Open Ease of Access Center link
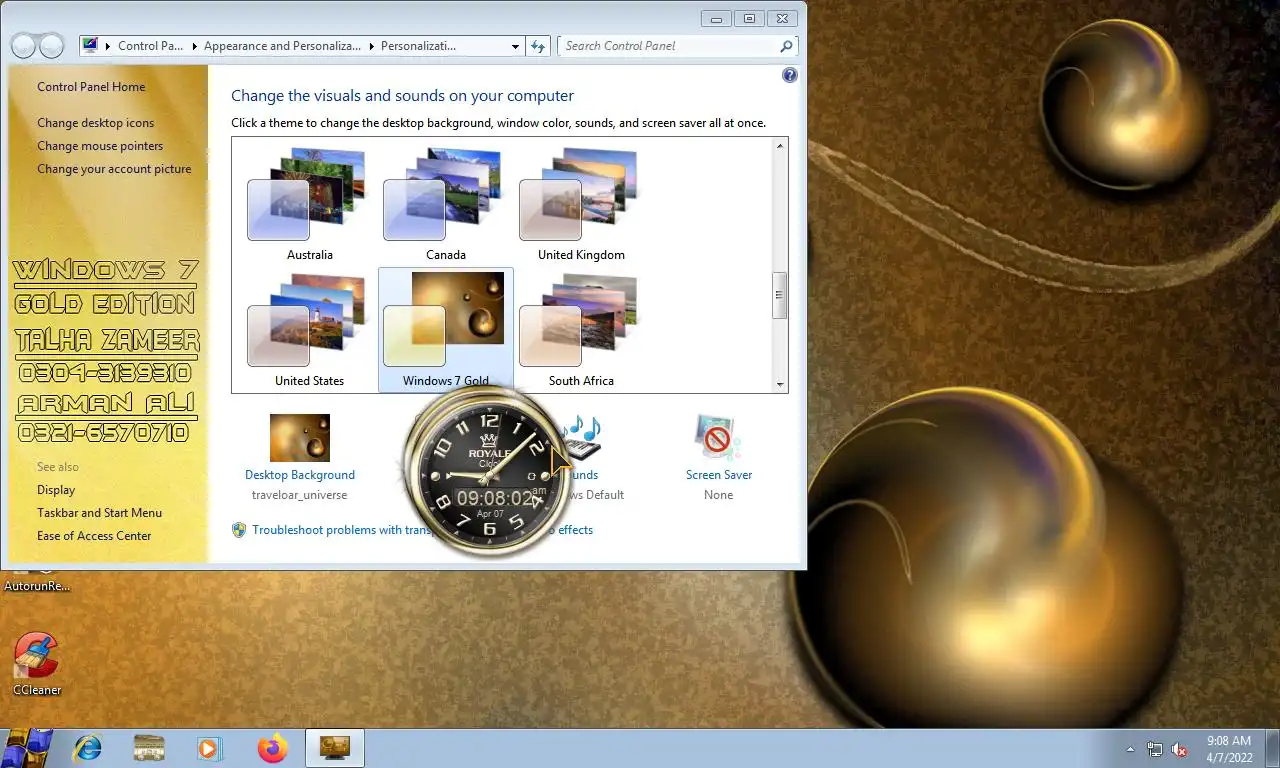The height and width of the screenshot is (768, 1280). click(94, 536)
